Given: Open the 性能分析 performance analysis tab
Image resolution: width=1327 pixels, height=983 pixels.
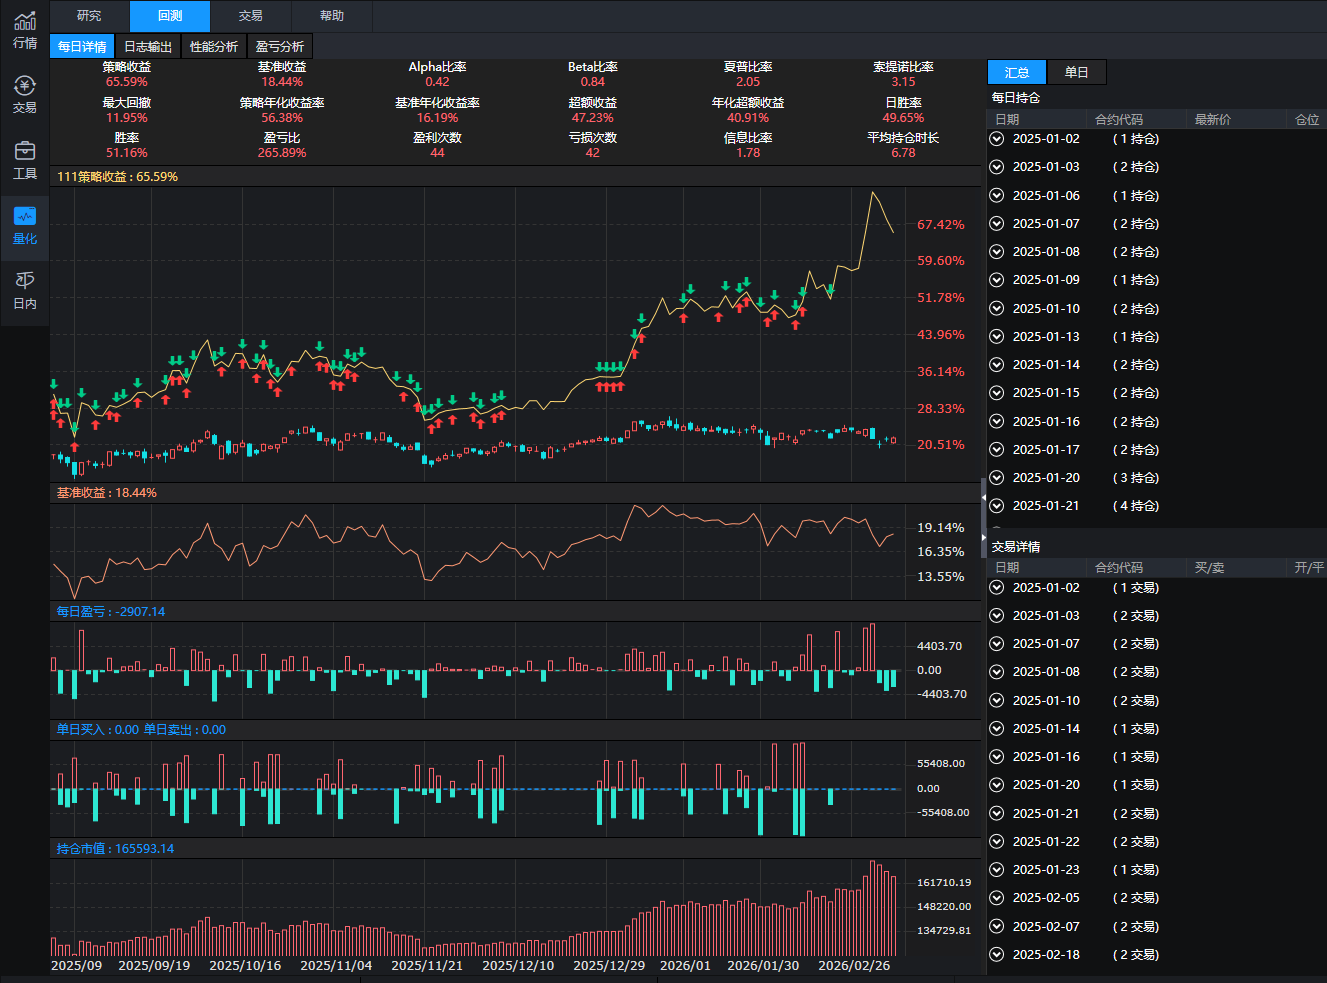Looking at the screenshot, I should [x=214, y=47].
